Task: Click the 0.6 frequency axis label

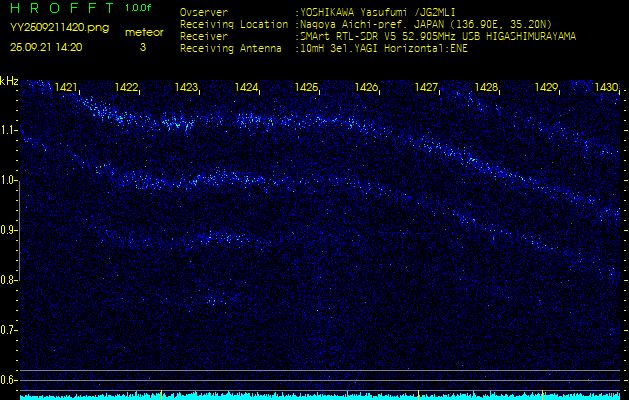Action: [x=10, y=380]
